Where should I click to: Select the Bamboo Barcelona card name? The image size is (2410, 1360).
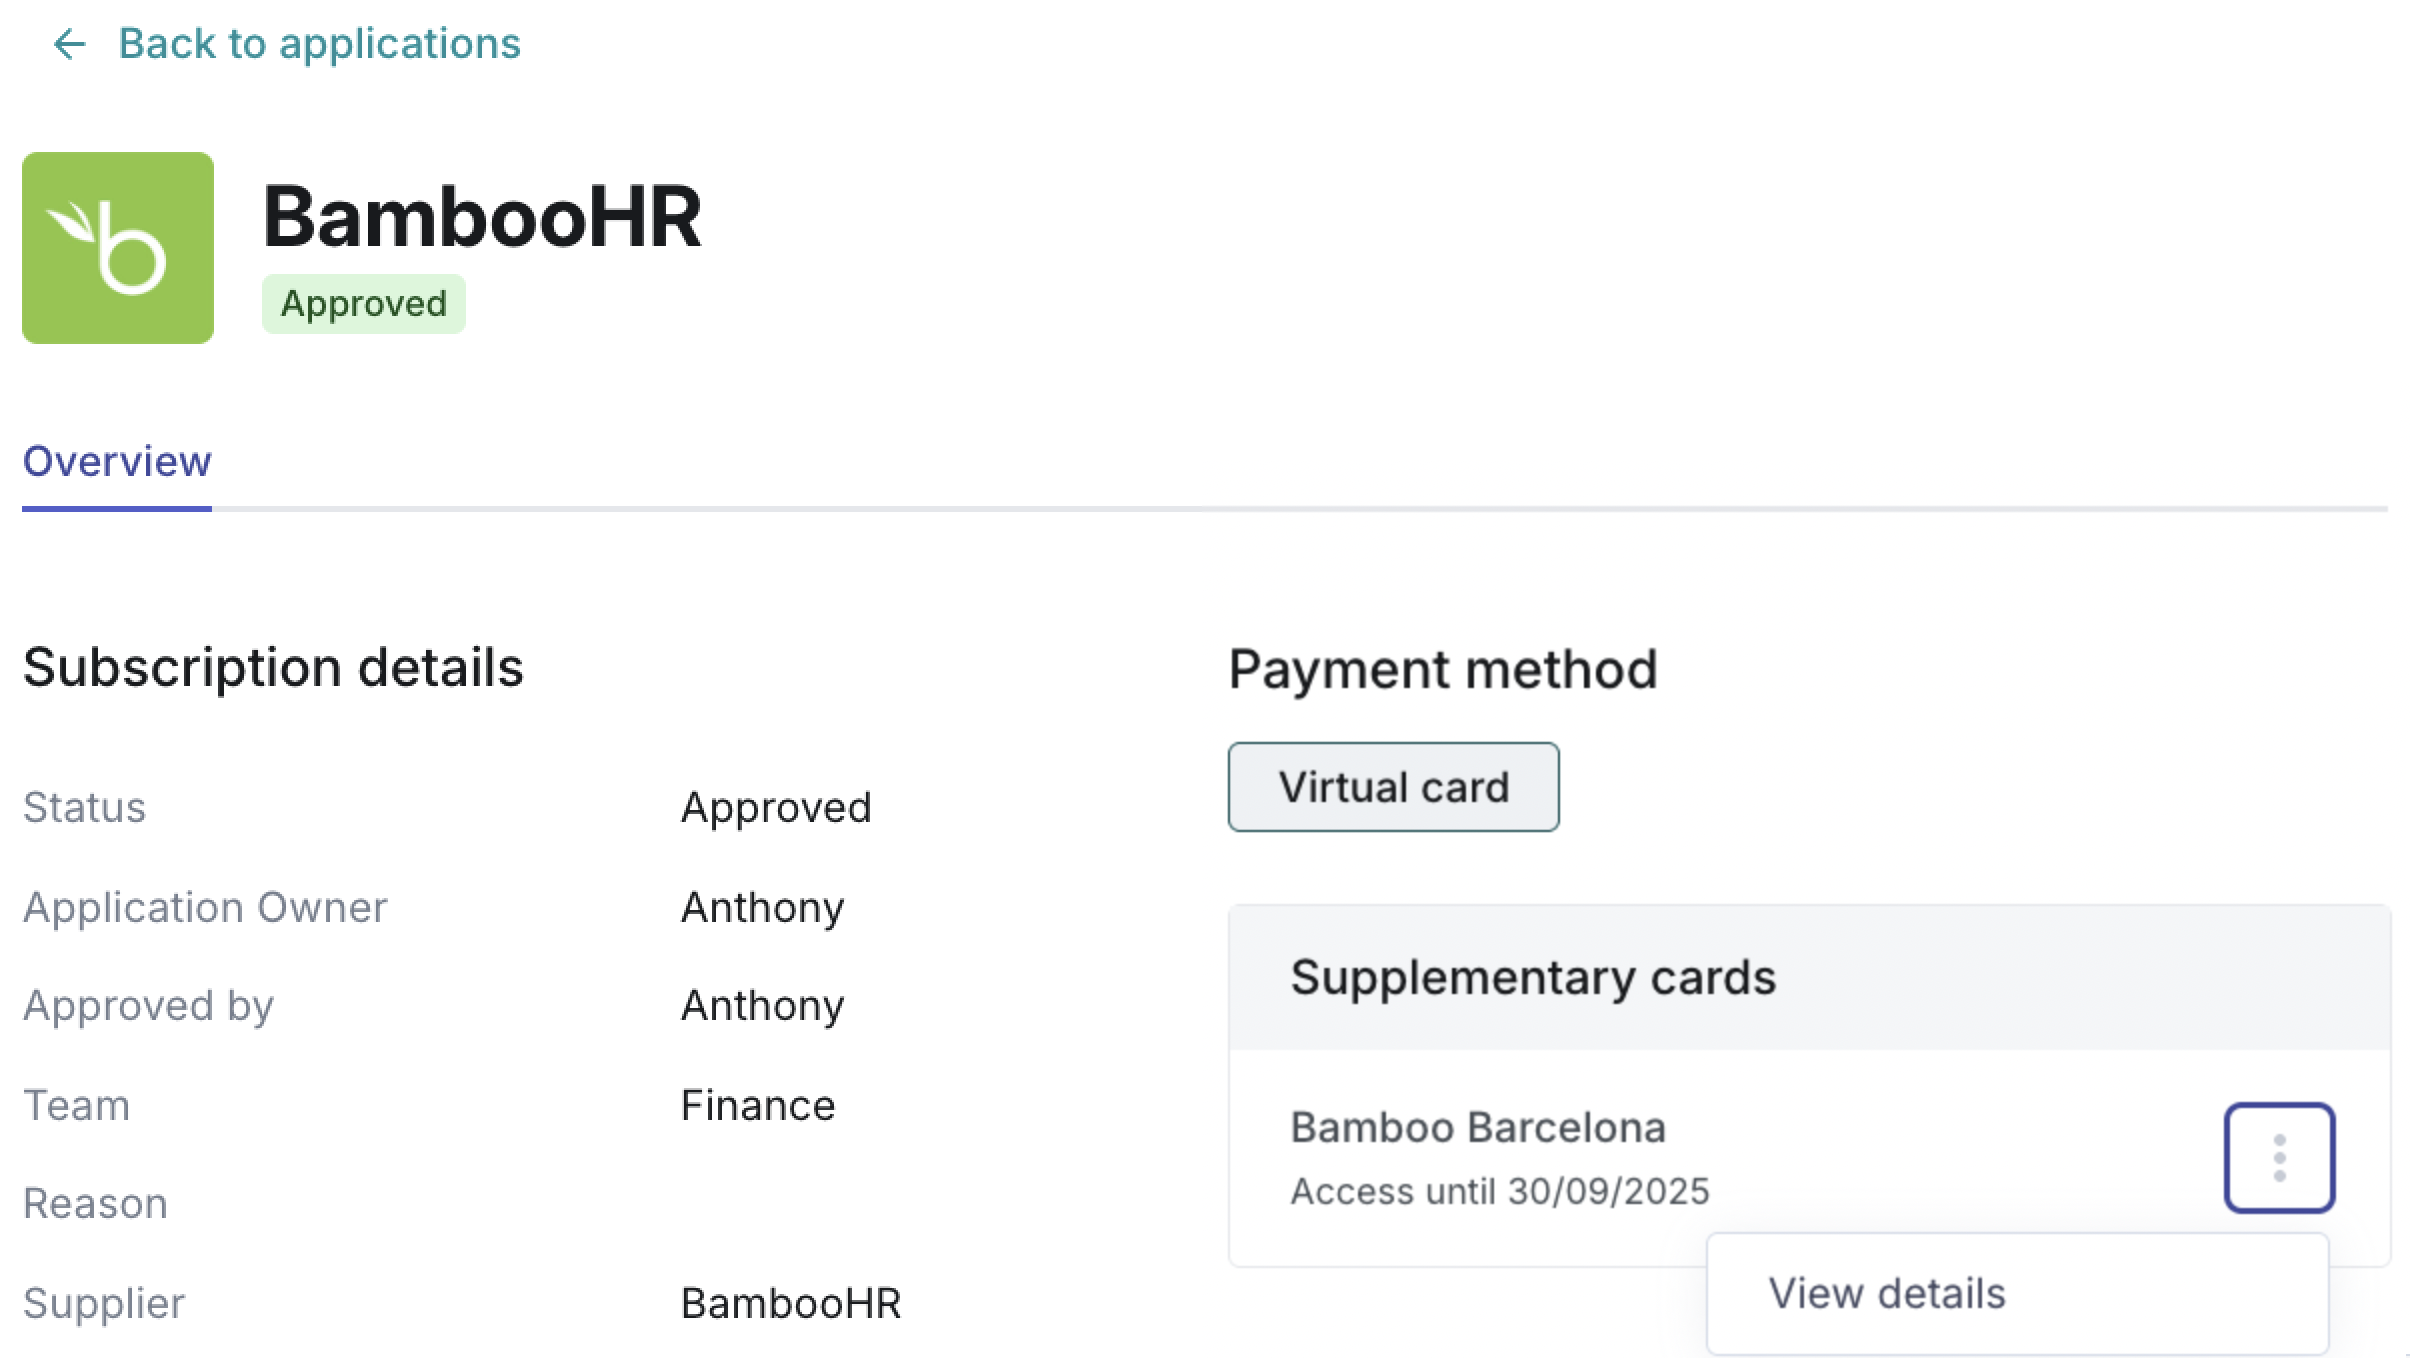click(1478, 1128)
